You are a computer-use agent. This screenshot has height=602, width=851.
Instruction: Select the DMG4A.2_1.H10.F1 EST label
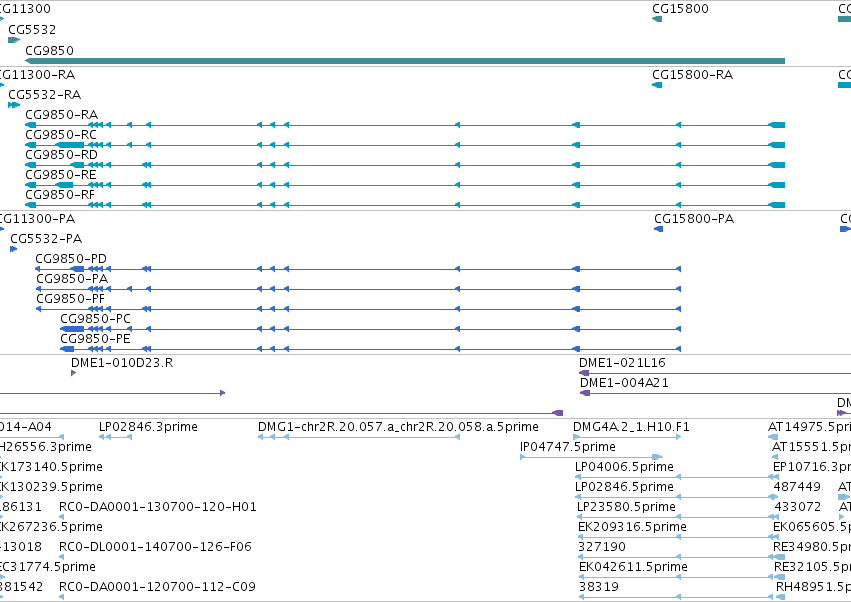coord(631,427)
